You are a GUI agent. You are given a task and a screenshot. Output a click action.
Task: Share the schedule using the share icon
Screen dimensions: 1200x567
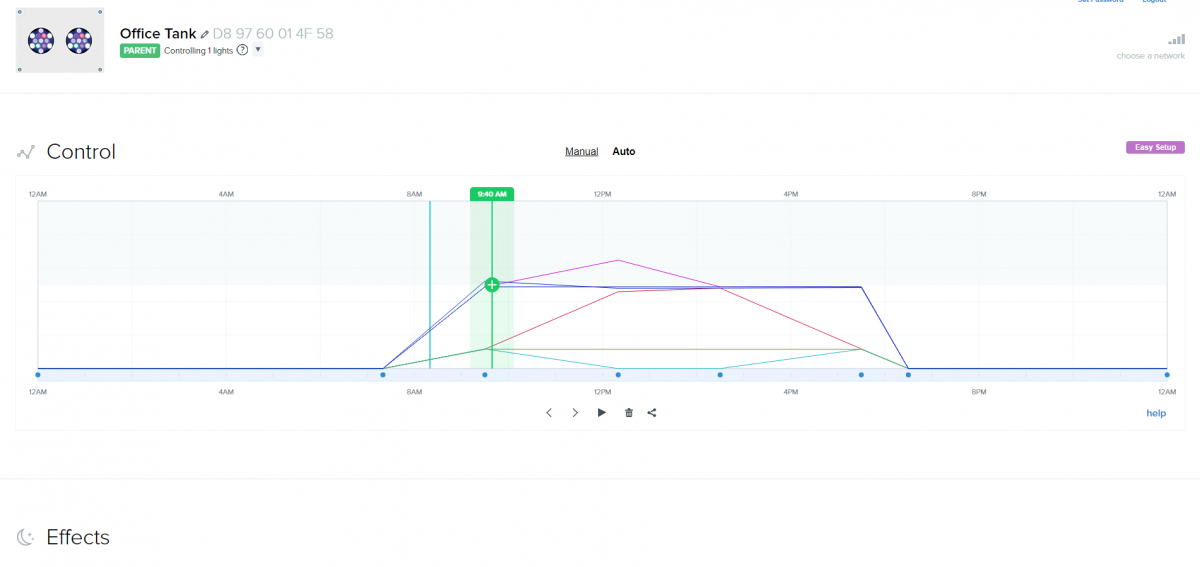652,413
